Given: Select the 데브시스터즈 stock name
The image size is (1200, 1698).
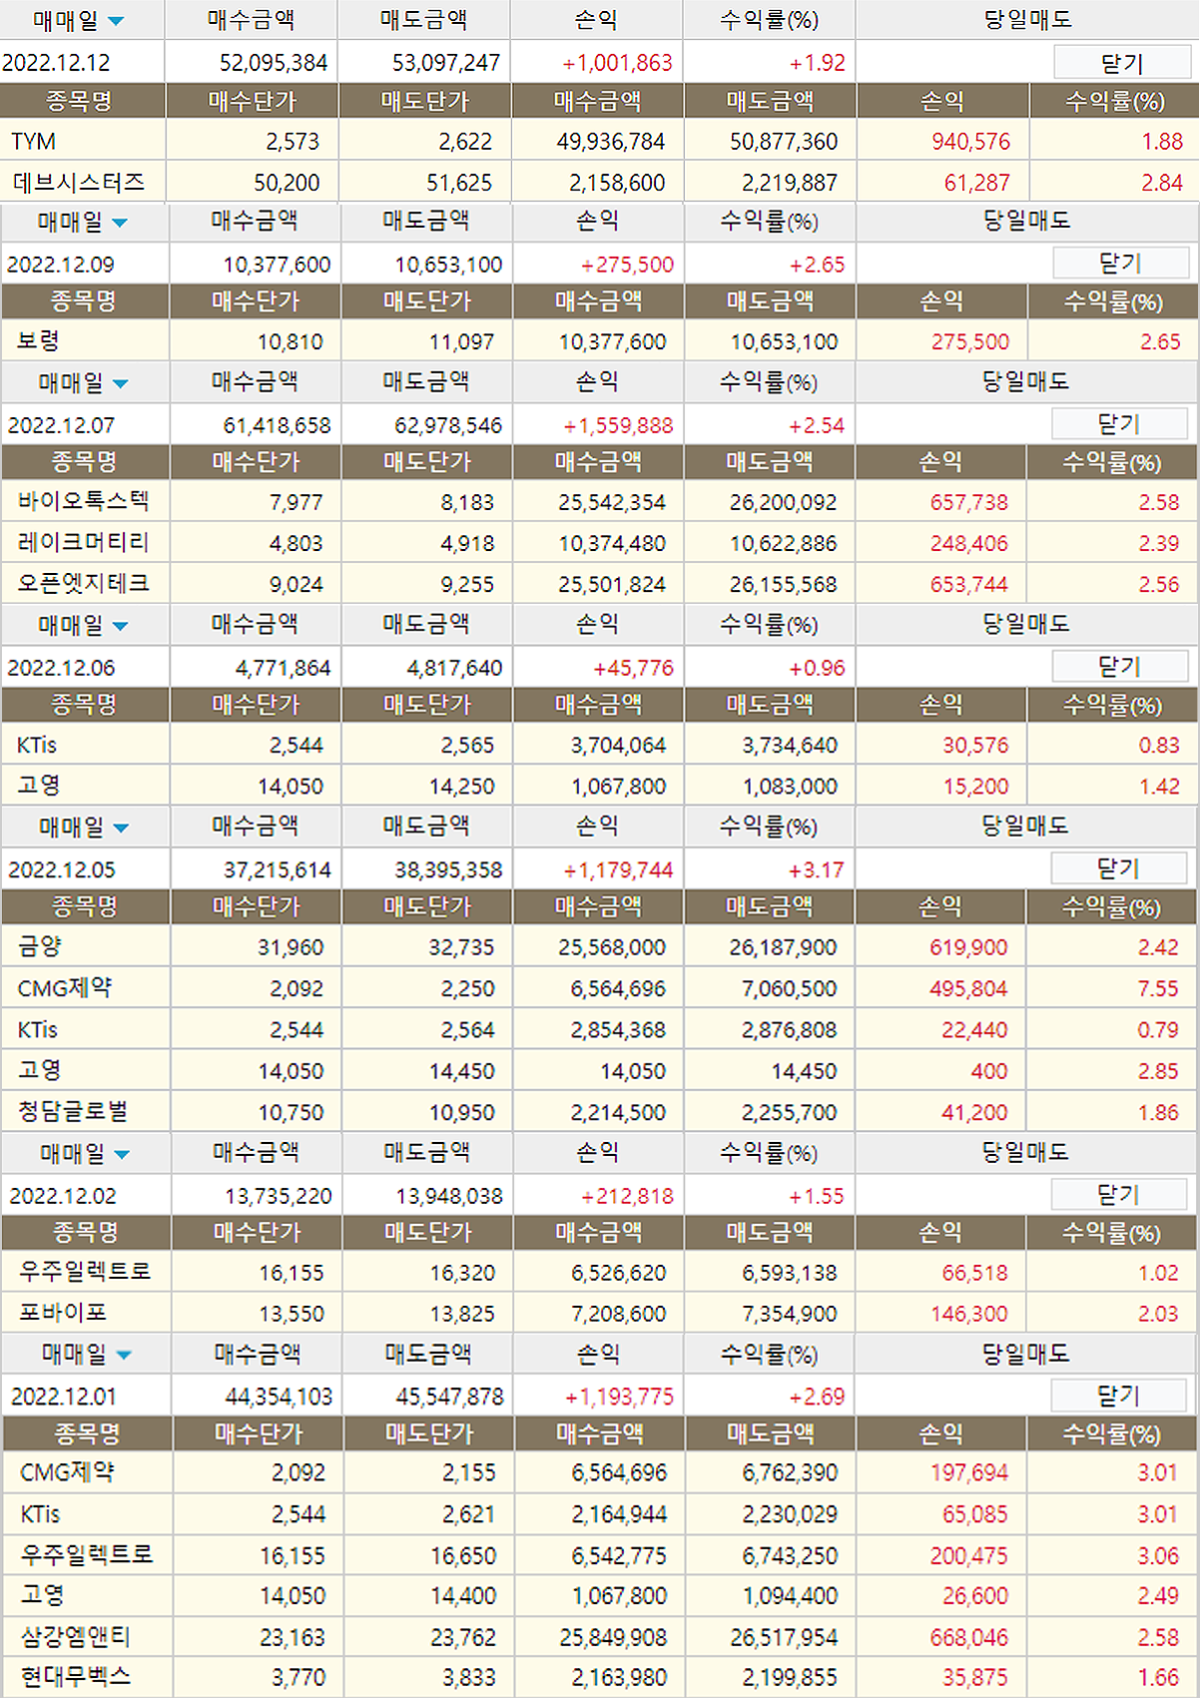Looking at the screenshot, I should (79, 183).
